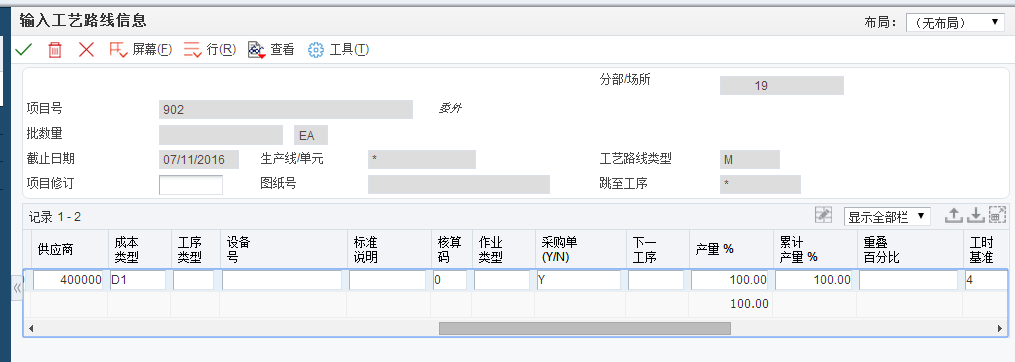
Task: Click the 成本类型 cell showing D1
Action: [x=137, y=280]
